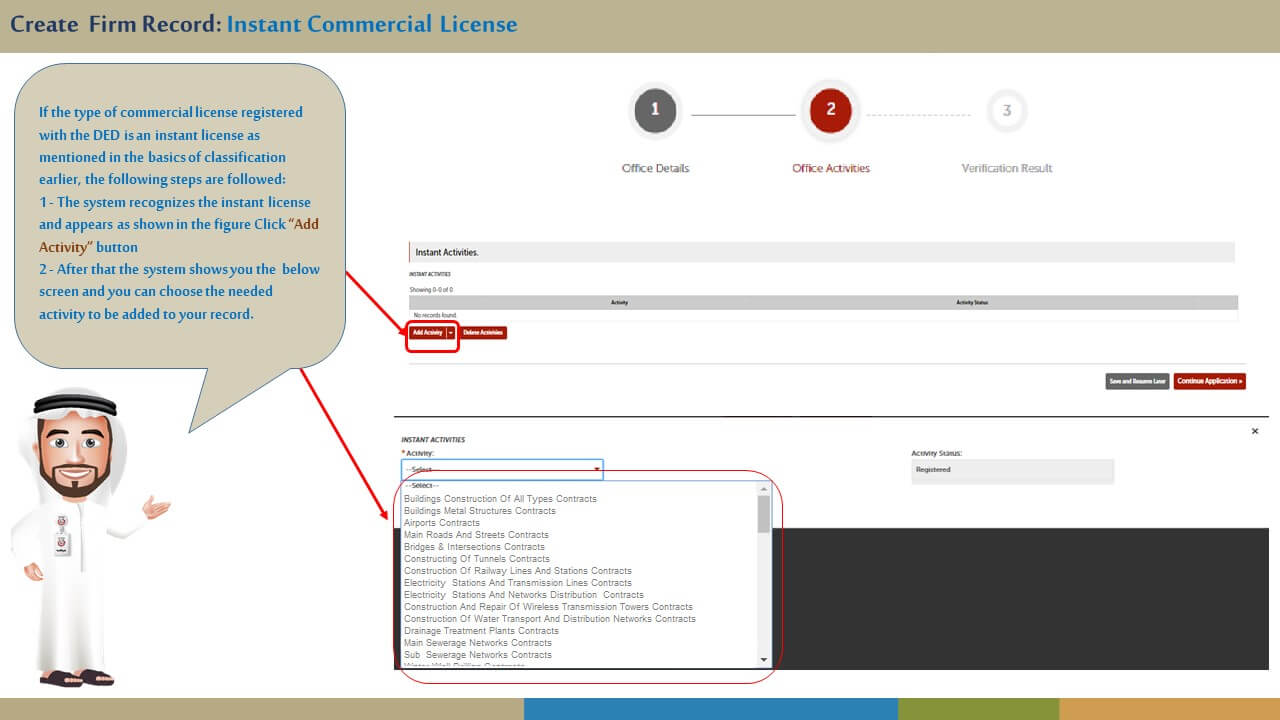The image size is (1280, 720).
Task: Close the Instant Activities dialog with X
Action: tap(1255, 431)
